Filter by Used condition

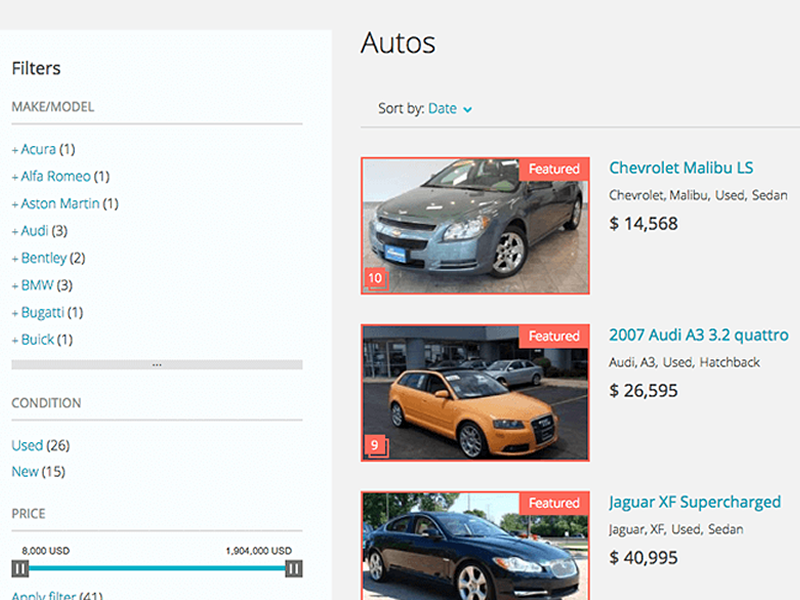pyautogui.click(x=27, y=445)
